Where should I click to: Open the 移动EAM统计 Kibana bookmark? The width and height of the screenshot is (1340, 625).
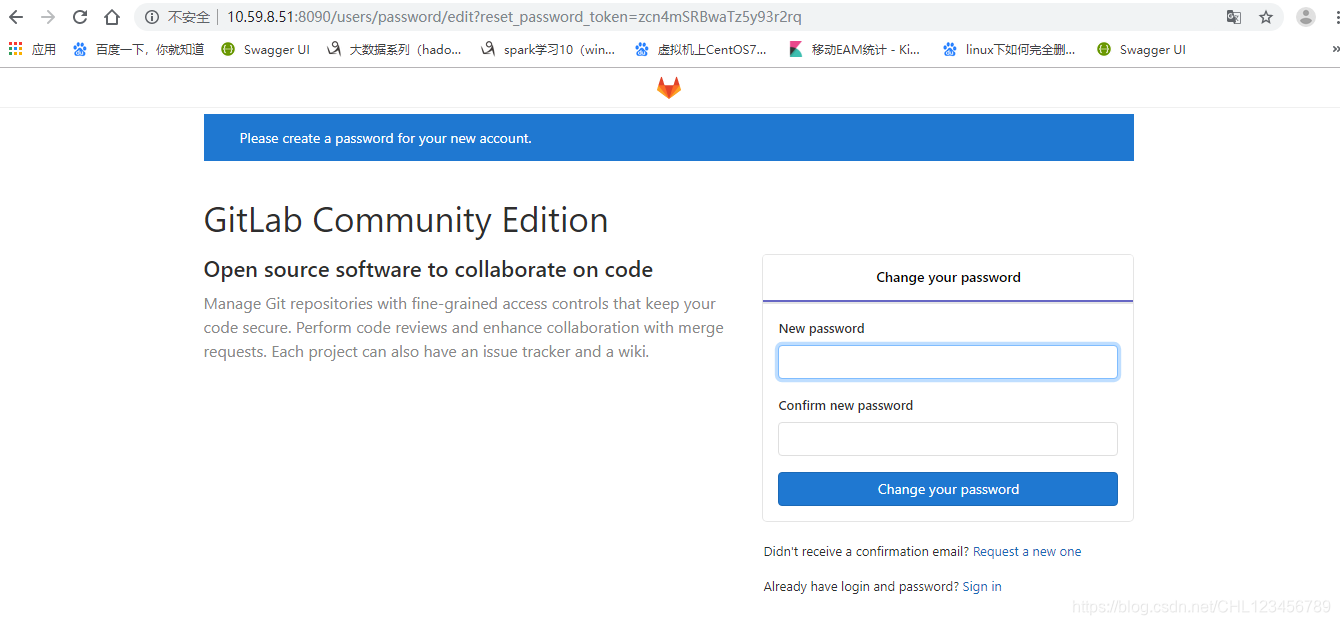tap(854, 49)
